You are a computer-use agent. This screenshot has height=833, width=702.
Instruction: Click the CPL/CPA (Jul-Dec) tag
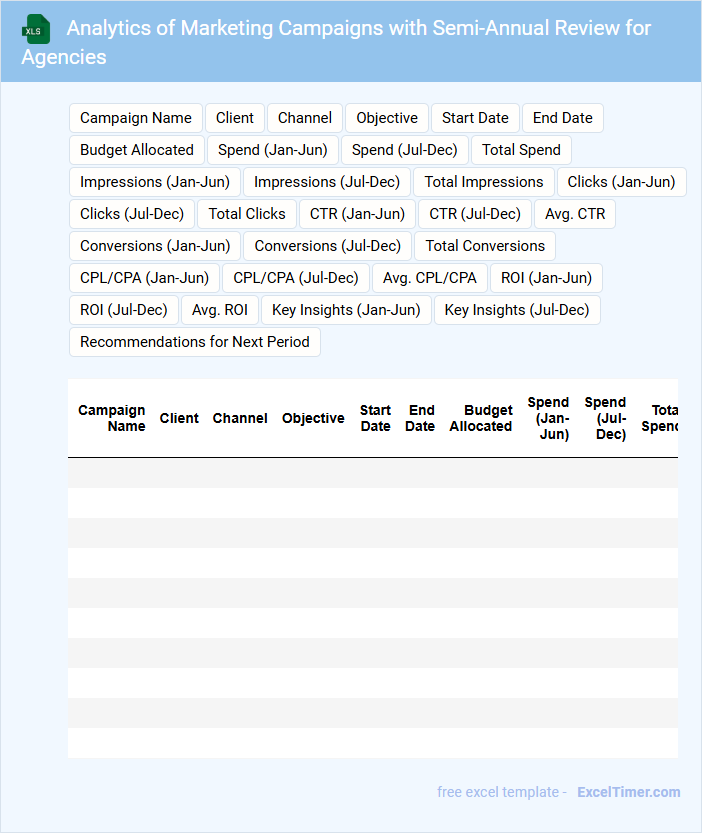[295, 277]
